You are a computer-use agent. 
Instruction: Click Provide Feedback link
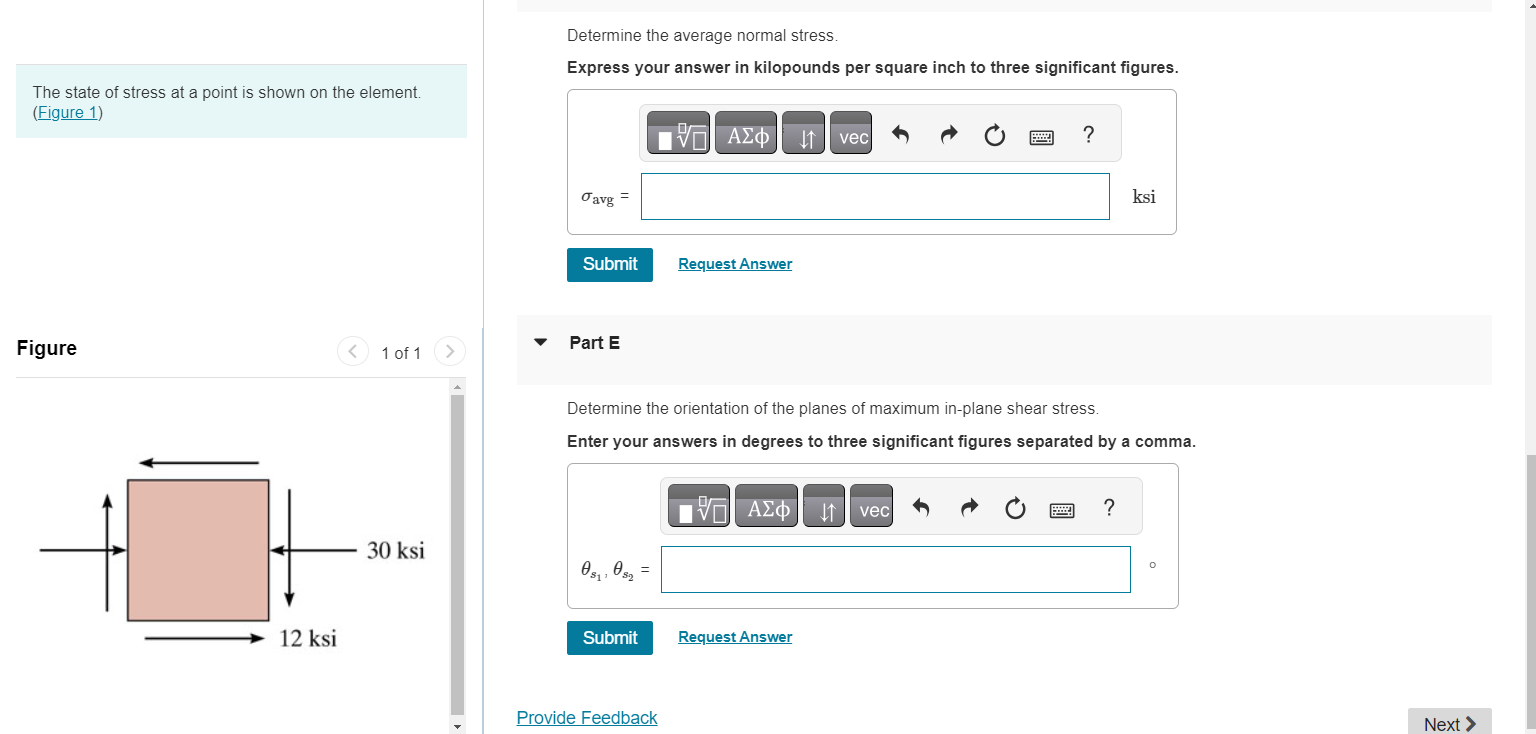[587, 717]
